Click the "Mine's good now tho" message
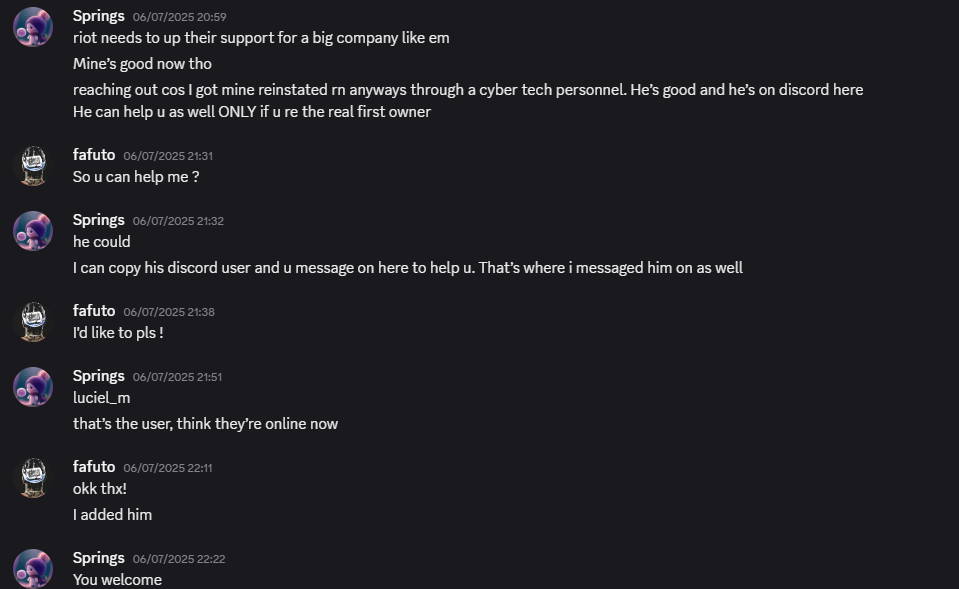Screen dimensions: 959x589 pyautogui.click(x=142, y=64)
